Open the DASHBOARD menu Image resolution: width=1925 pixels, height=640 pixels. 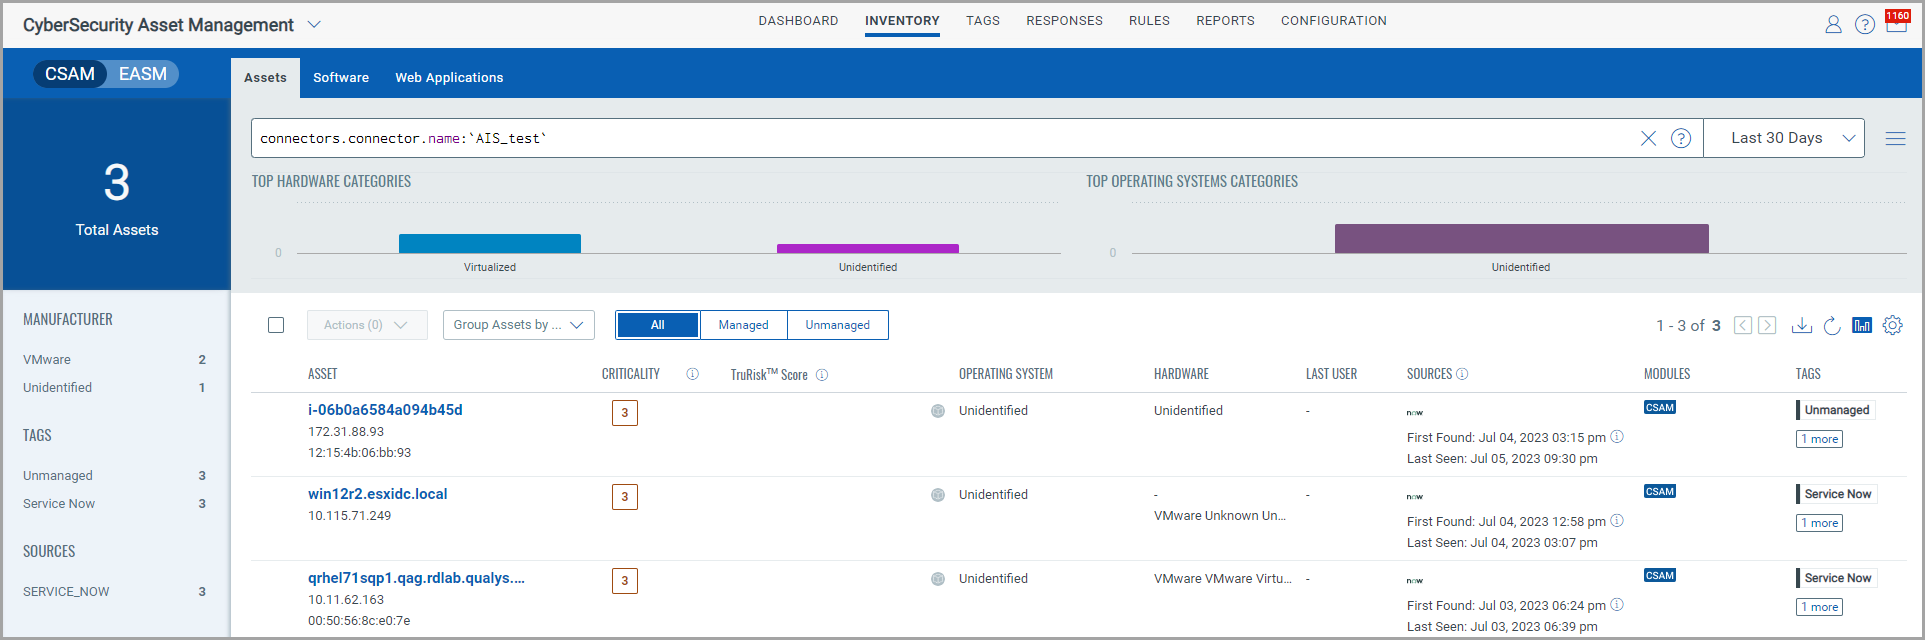(x=798, y=21)
